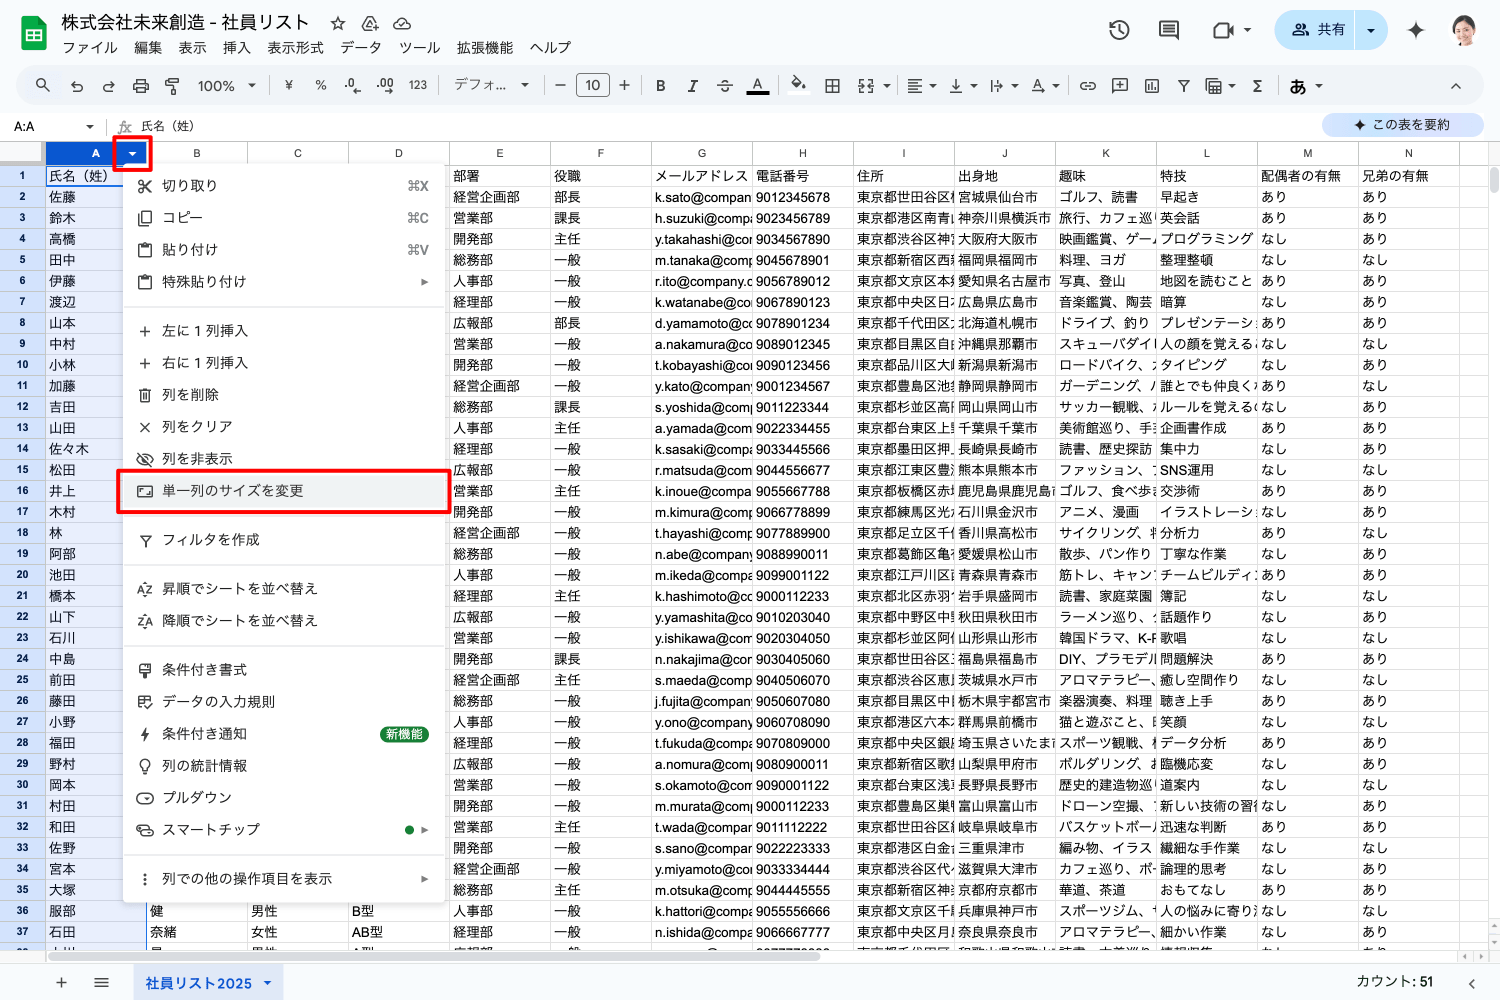Open the zoom 100% dropdown

tap(226, 86)
